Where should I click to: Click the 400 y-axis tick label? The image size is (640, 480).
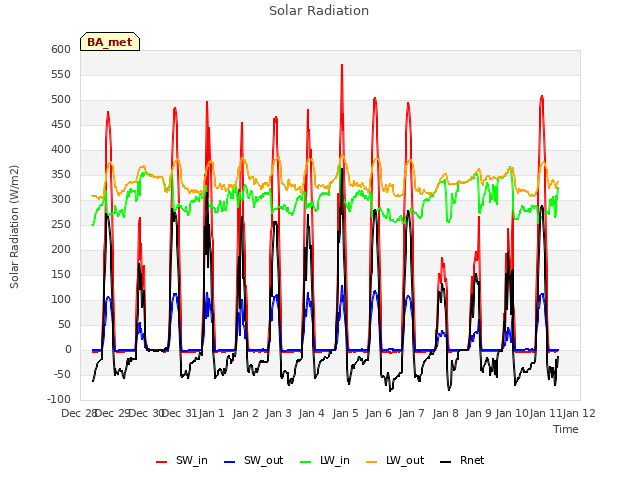61,149
